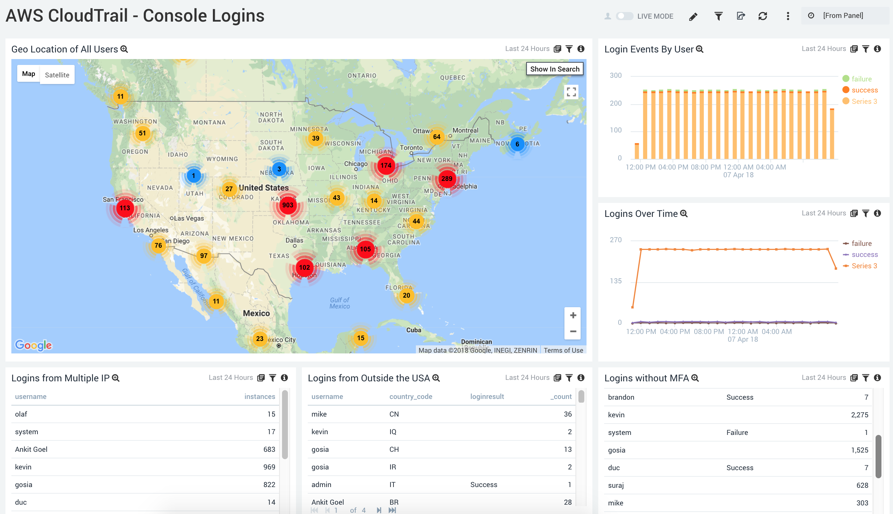Click copy icon in Geo Location panel header
Image resolution: width=893 pixels, height=514 pixels.
557,49
